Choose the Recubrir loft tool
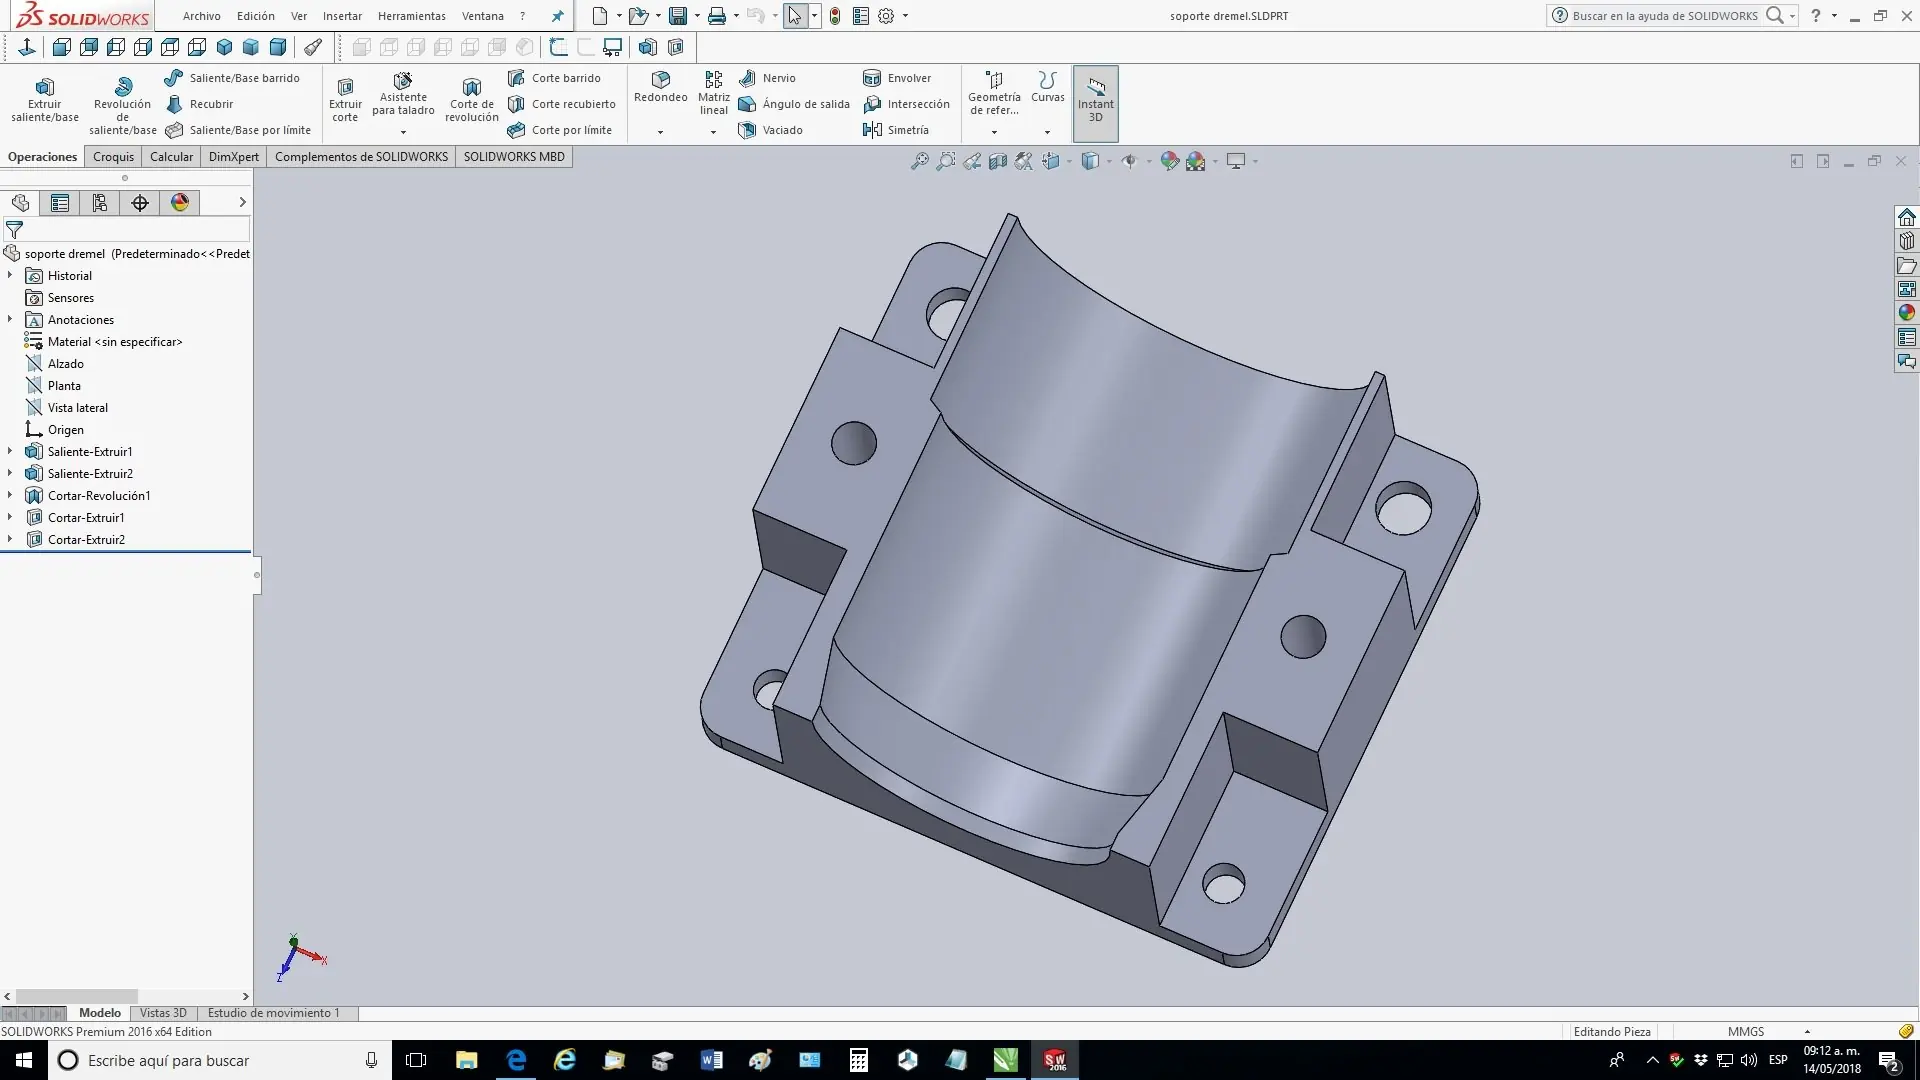This screenshot has height=1080, width=1920. point(199,104)
